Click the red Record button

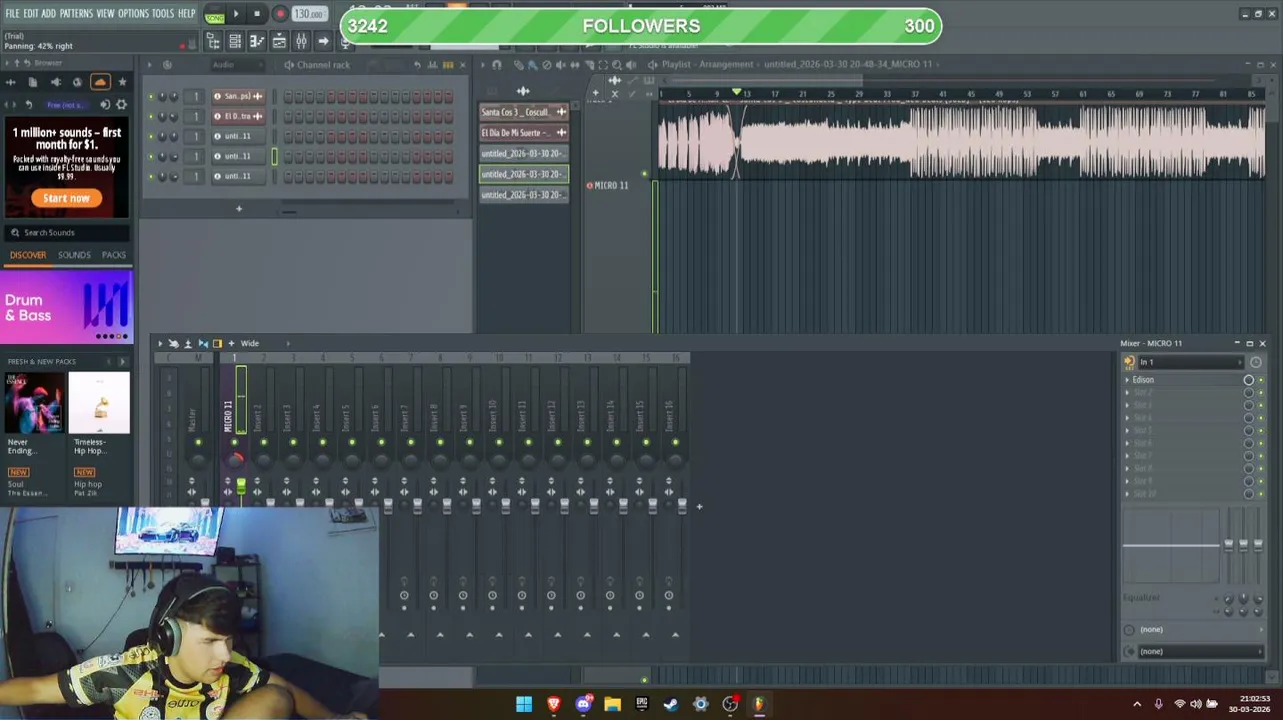click(280, 14)
